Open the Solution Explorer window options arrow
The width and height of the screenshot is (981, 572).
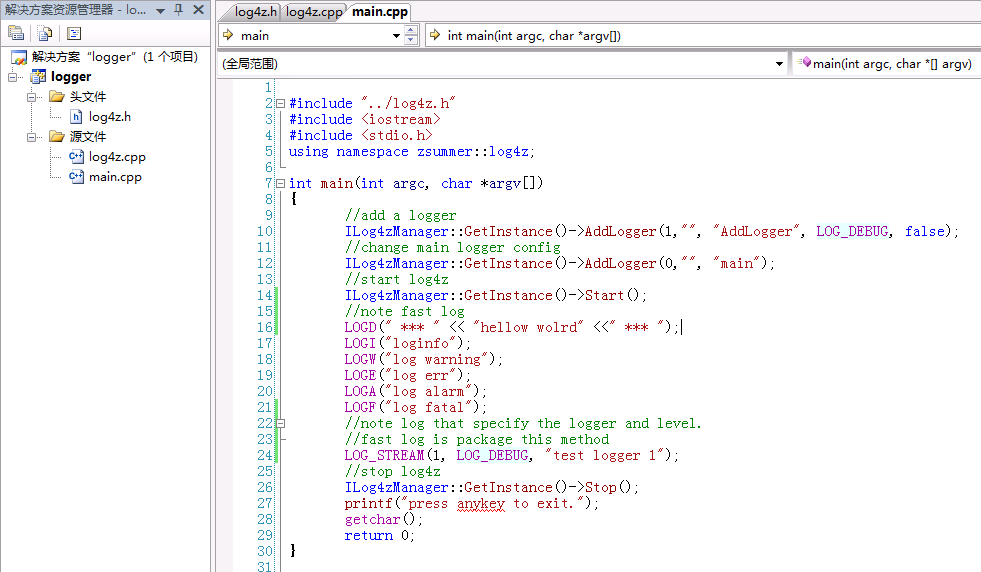160,10
